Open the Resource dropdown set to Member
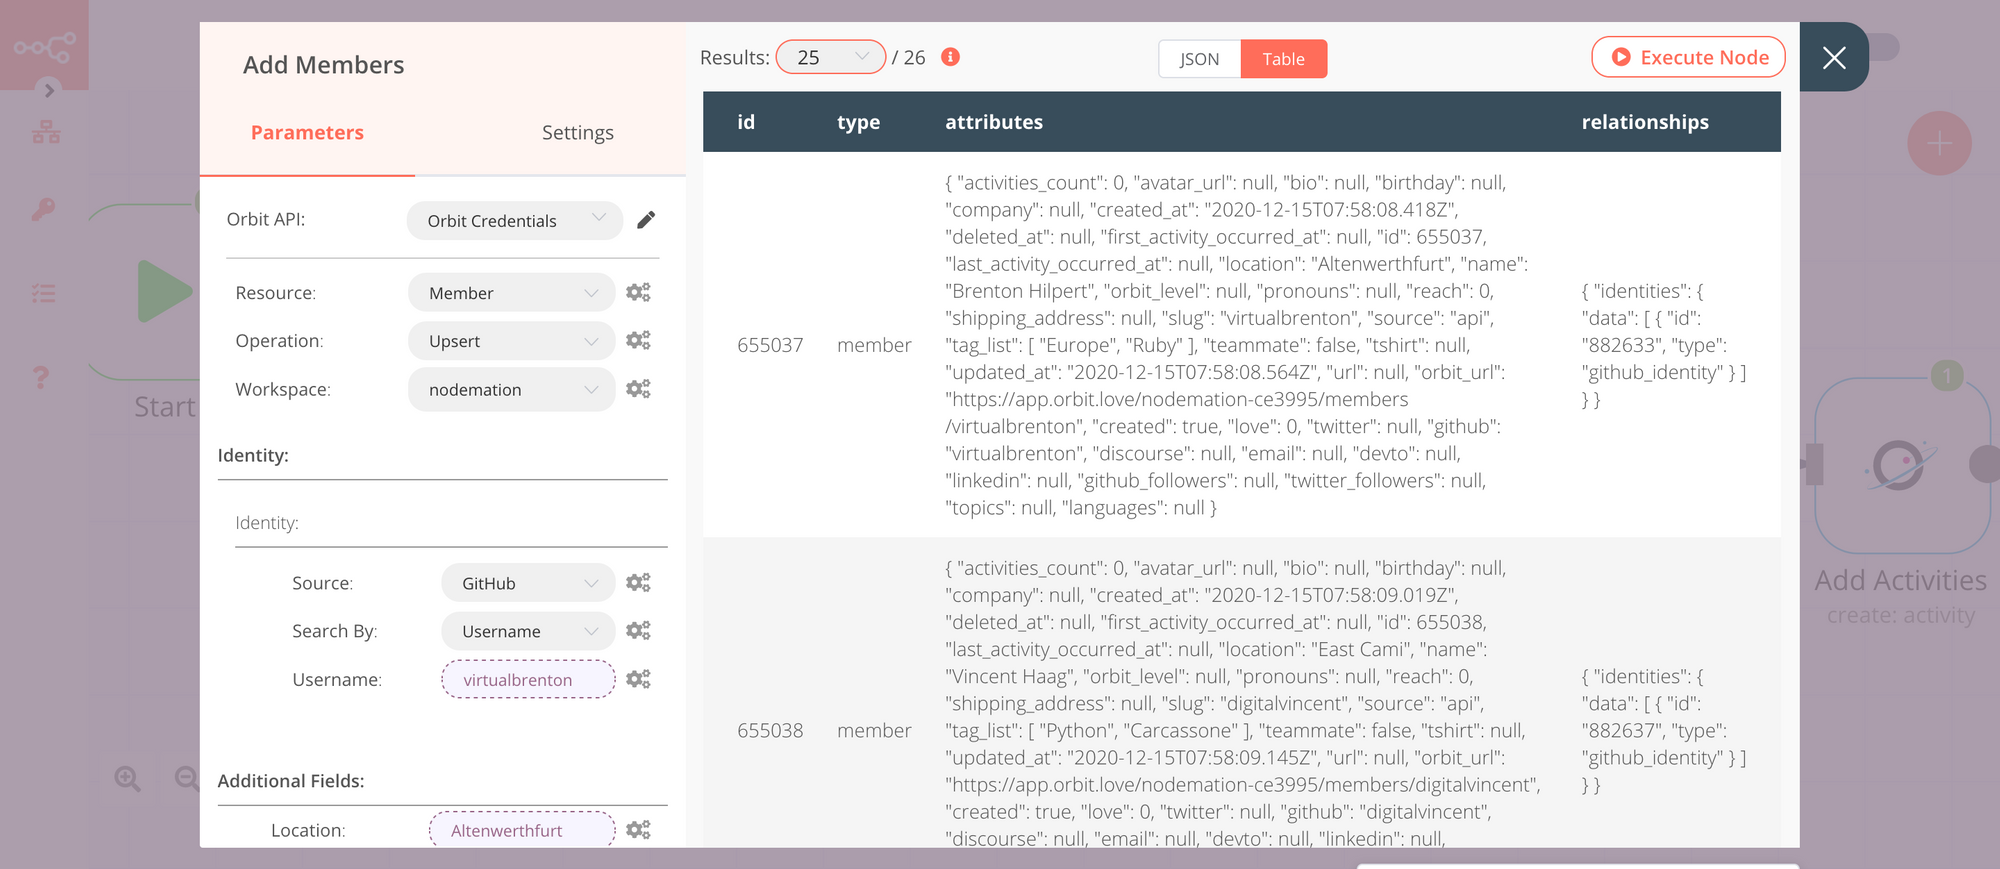 512,293
